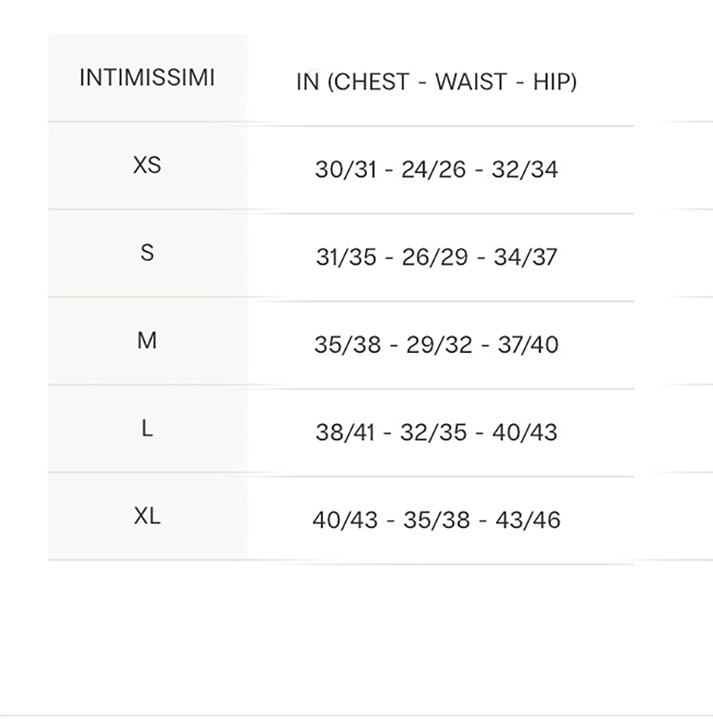Click the word WAIST in header
This screenshot has height=720, width=713.
pyautogui.click(x=471, y=82)
